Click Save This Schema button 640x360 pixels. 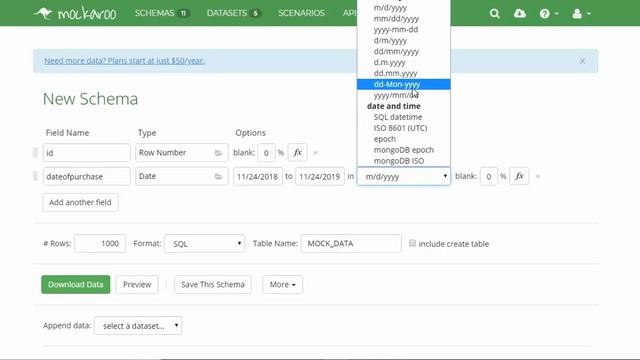pyautogui.click(x=213, y=284)
